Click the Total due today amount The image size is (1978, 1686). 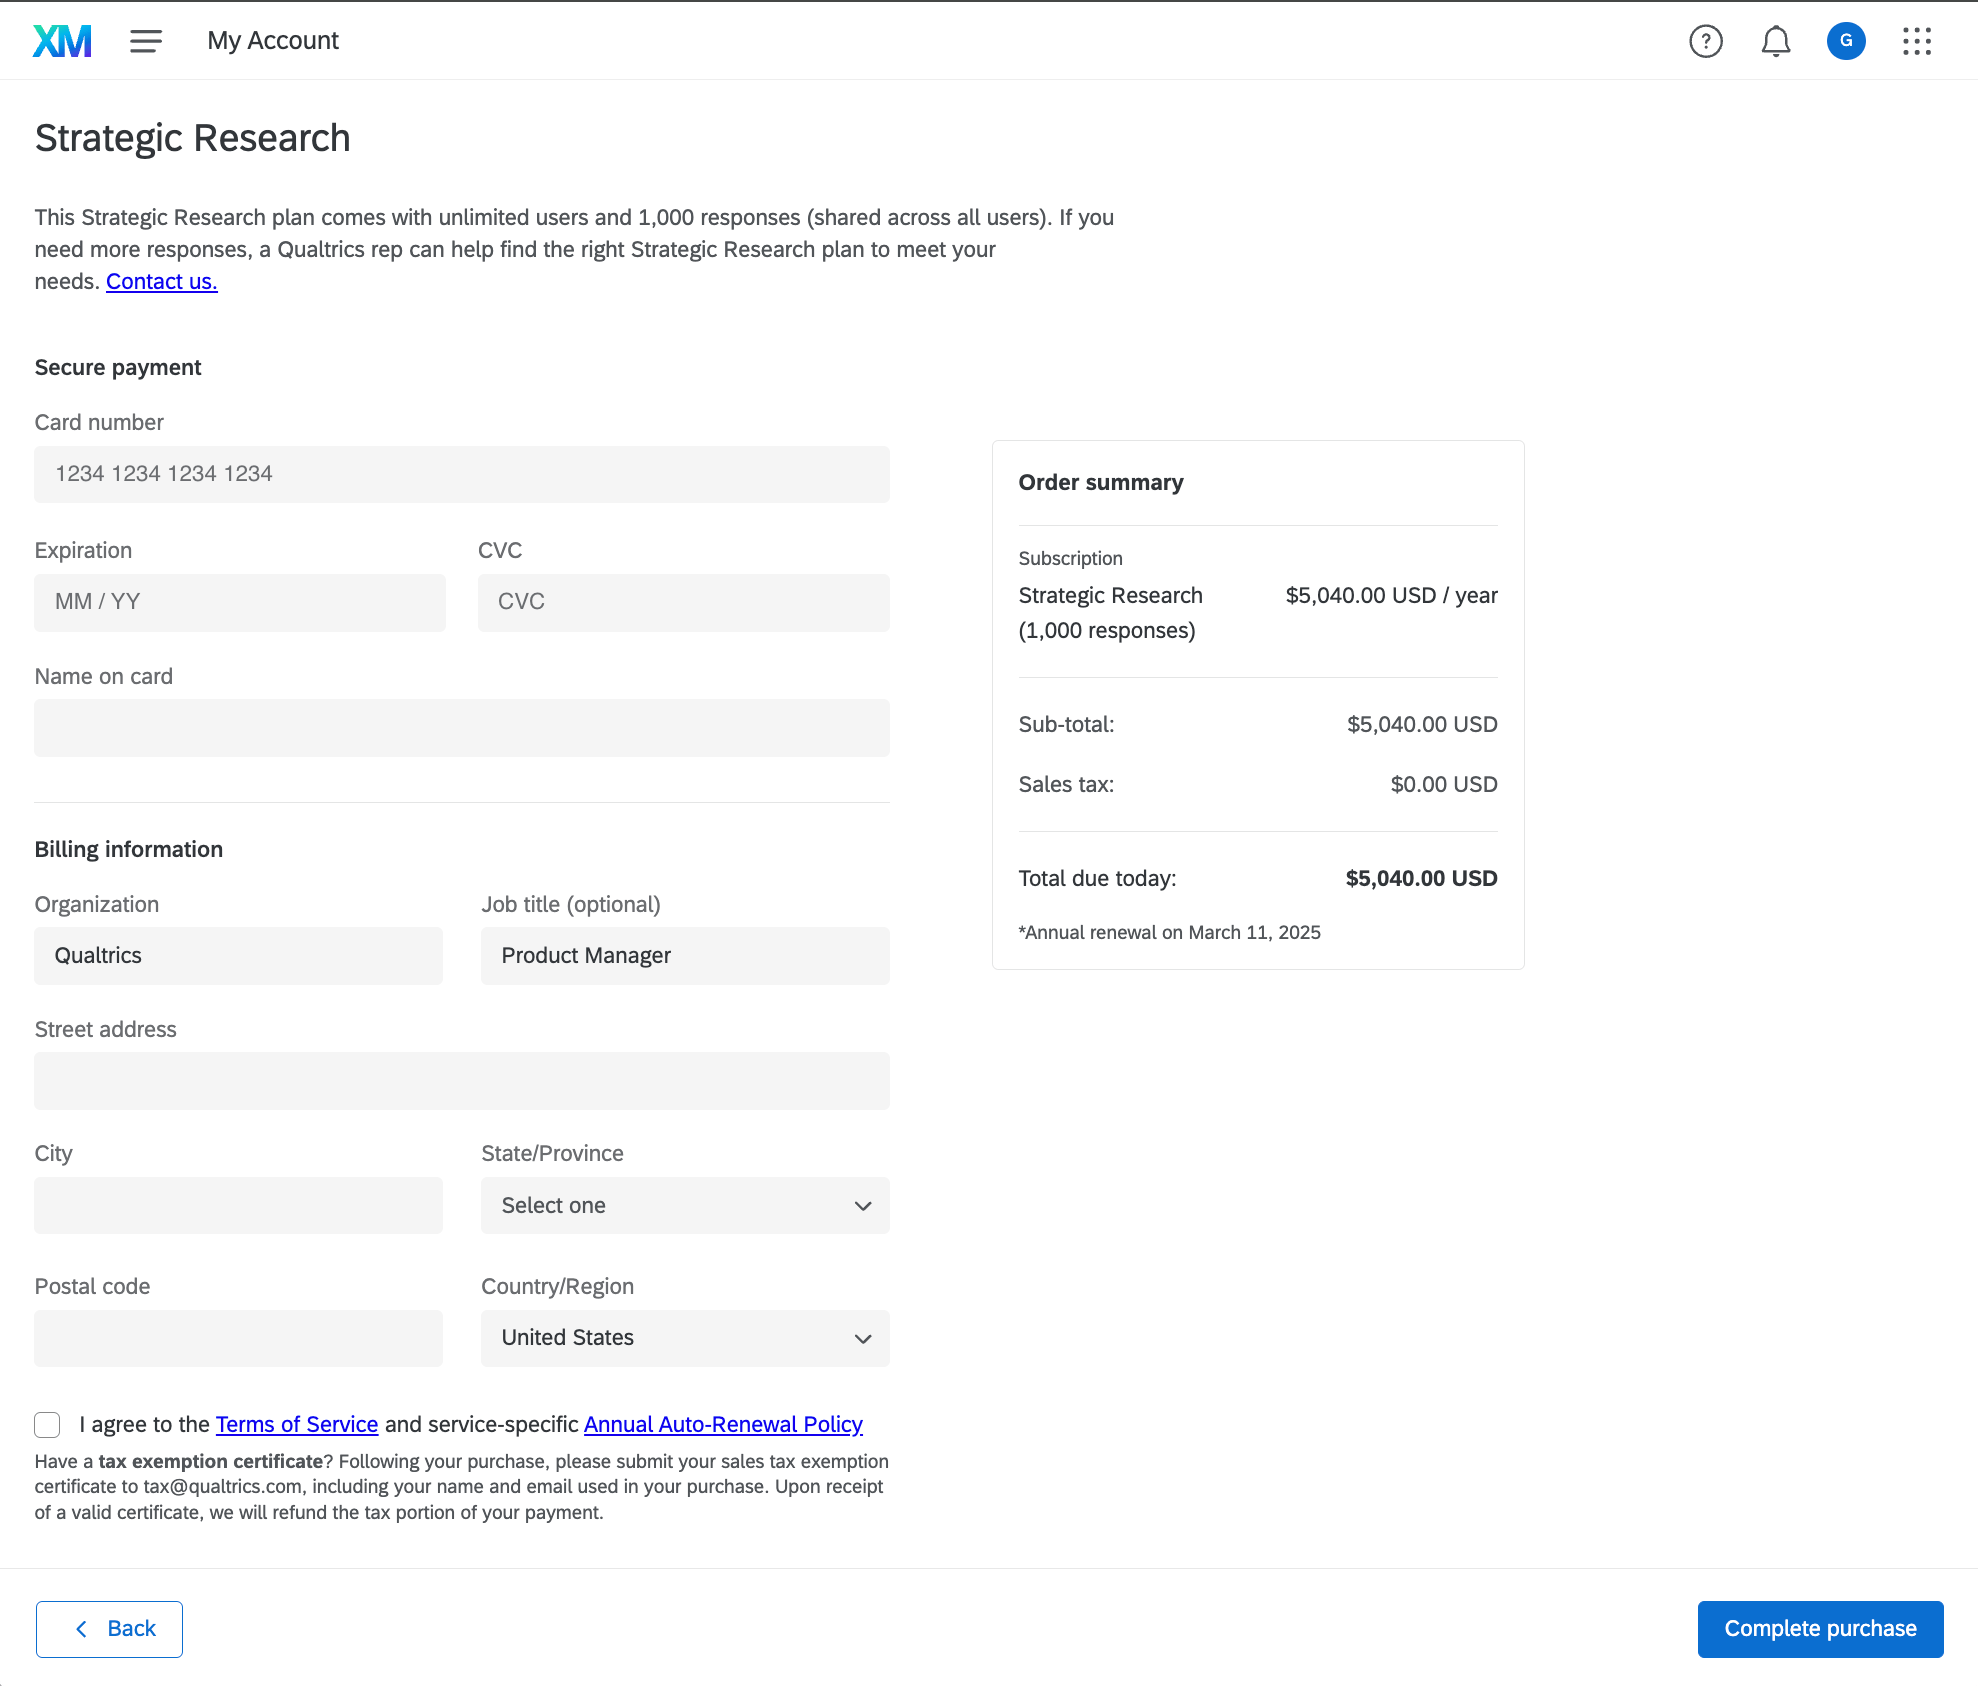(1421, 879)
